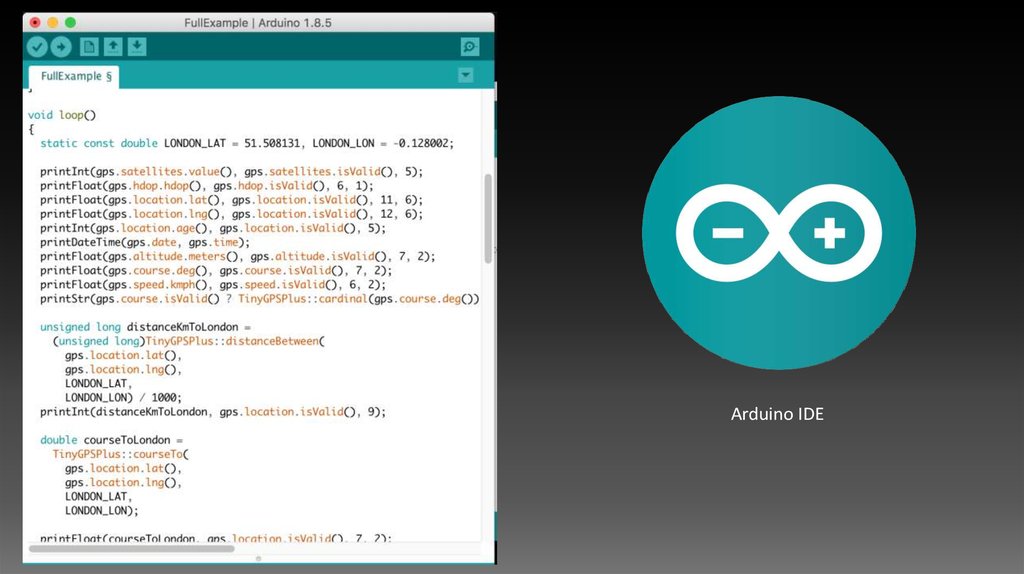Click the Verify checkmark button
This screenshot has width=1024, height=574.
coord(37,46)
